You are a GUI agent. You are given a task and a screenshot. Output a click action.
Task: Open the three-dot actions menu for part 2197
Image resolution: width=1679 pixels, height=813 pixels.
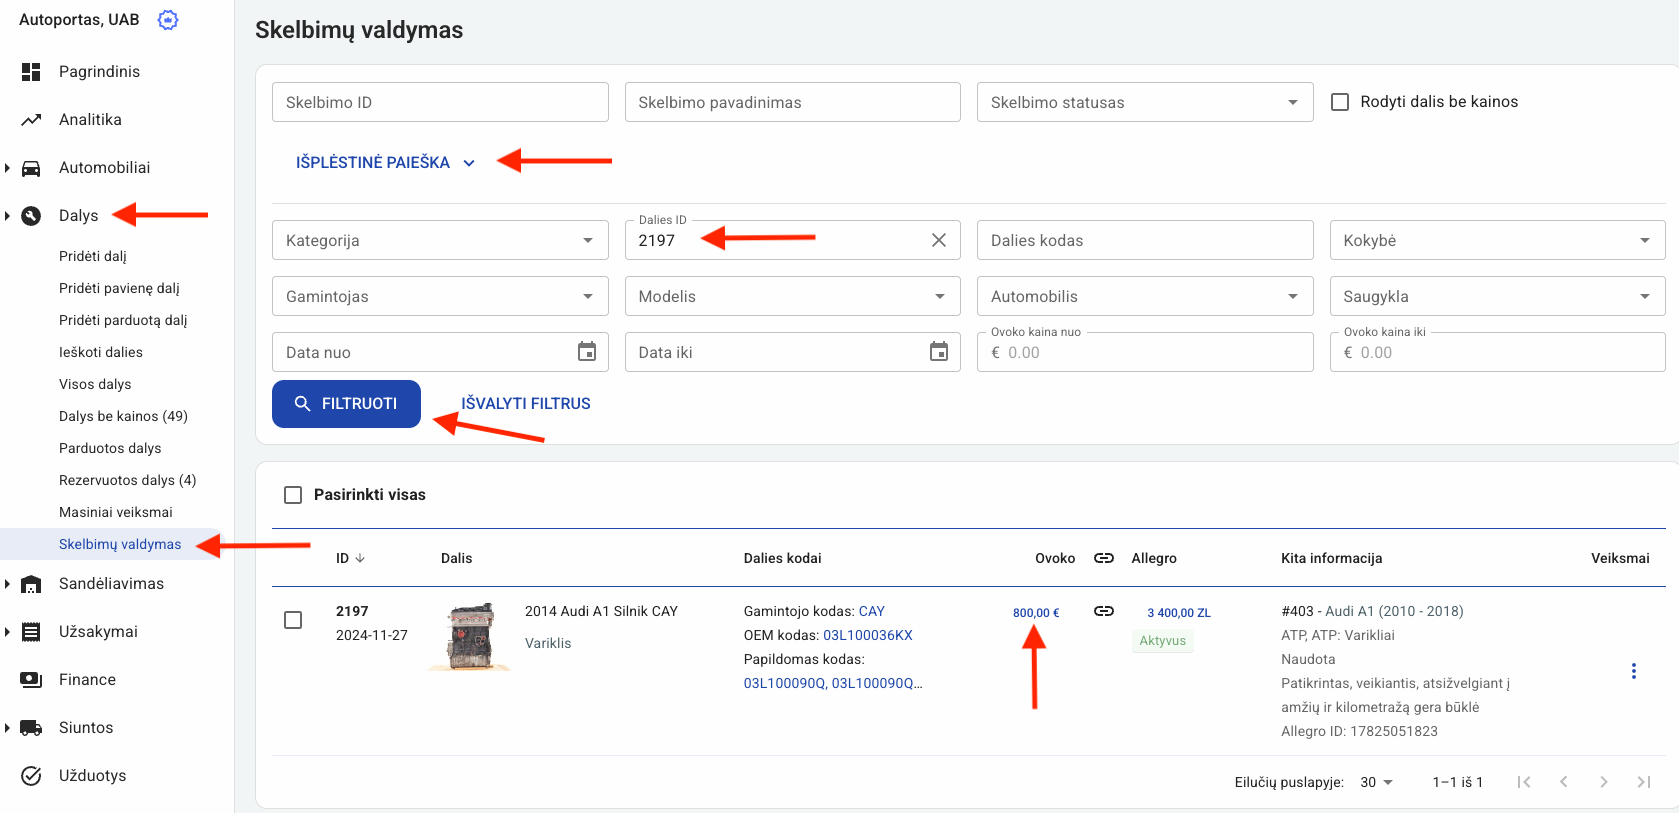tap(1633, 671)
